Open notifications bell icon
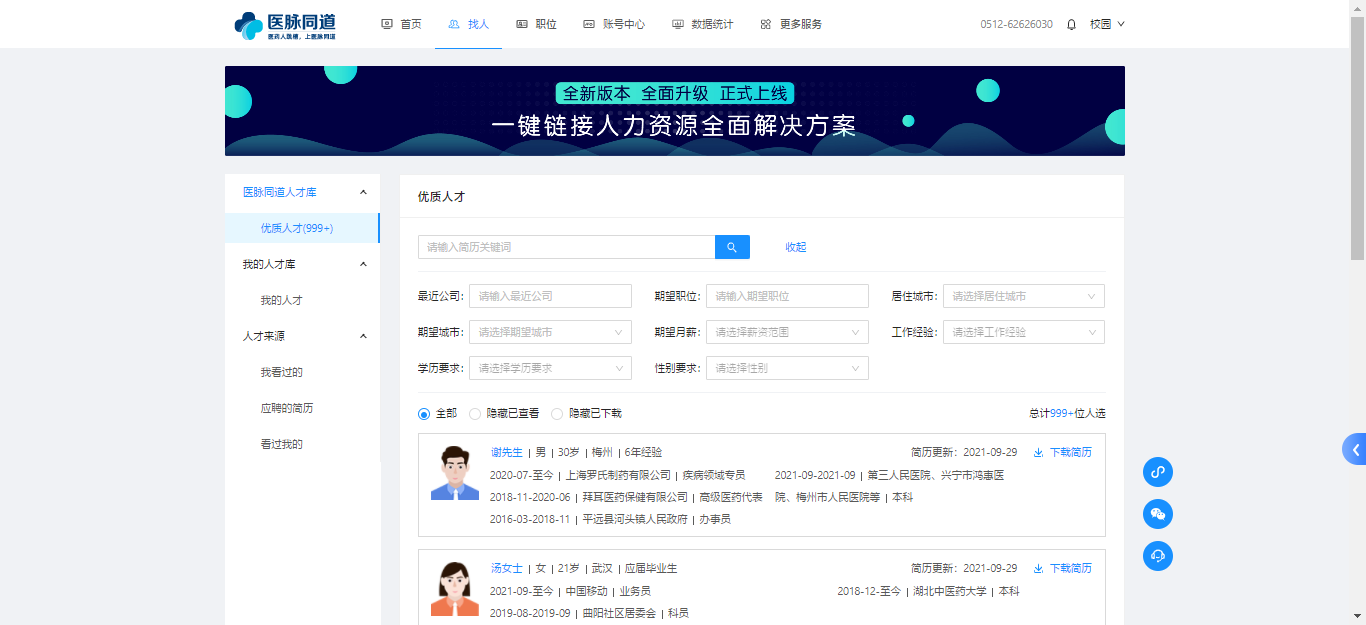Viewport: 1366px width, 625px height. (x=1071, y=24)
